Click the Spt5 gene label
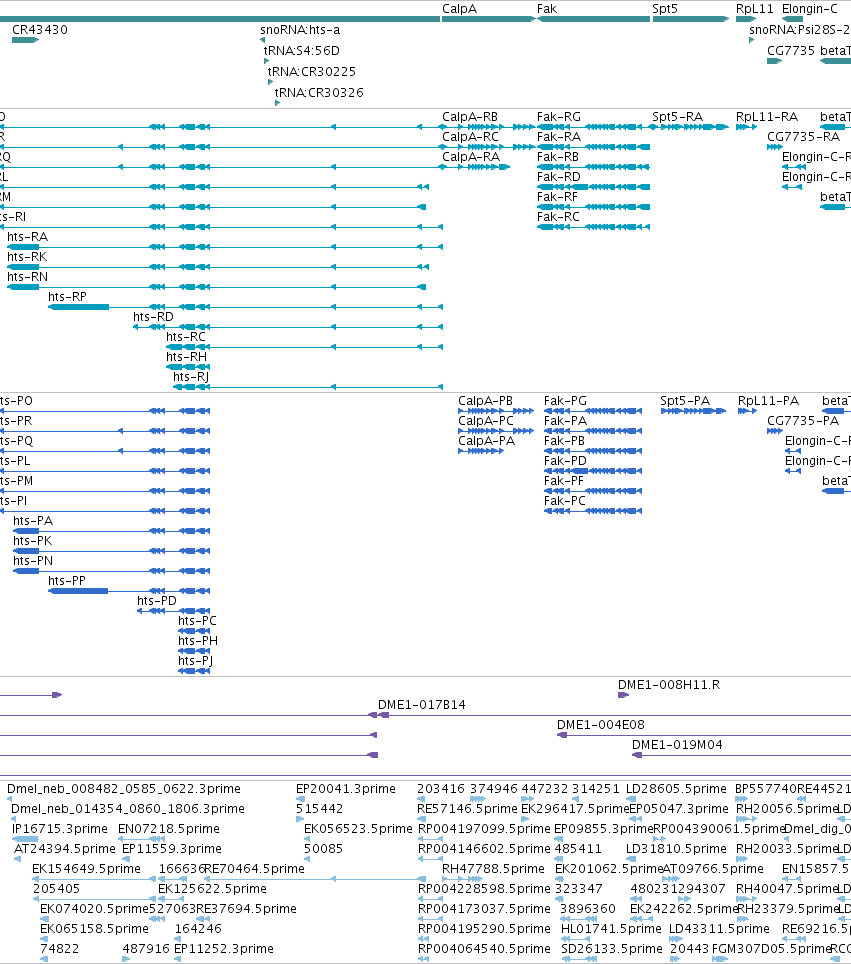851x964 pixels. click(665, 9)
